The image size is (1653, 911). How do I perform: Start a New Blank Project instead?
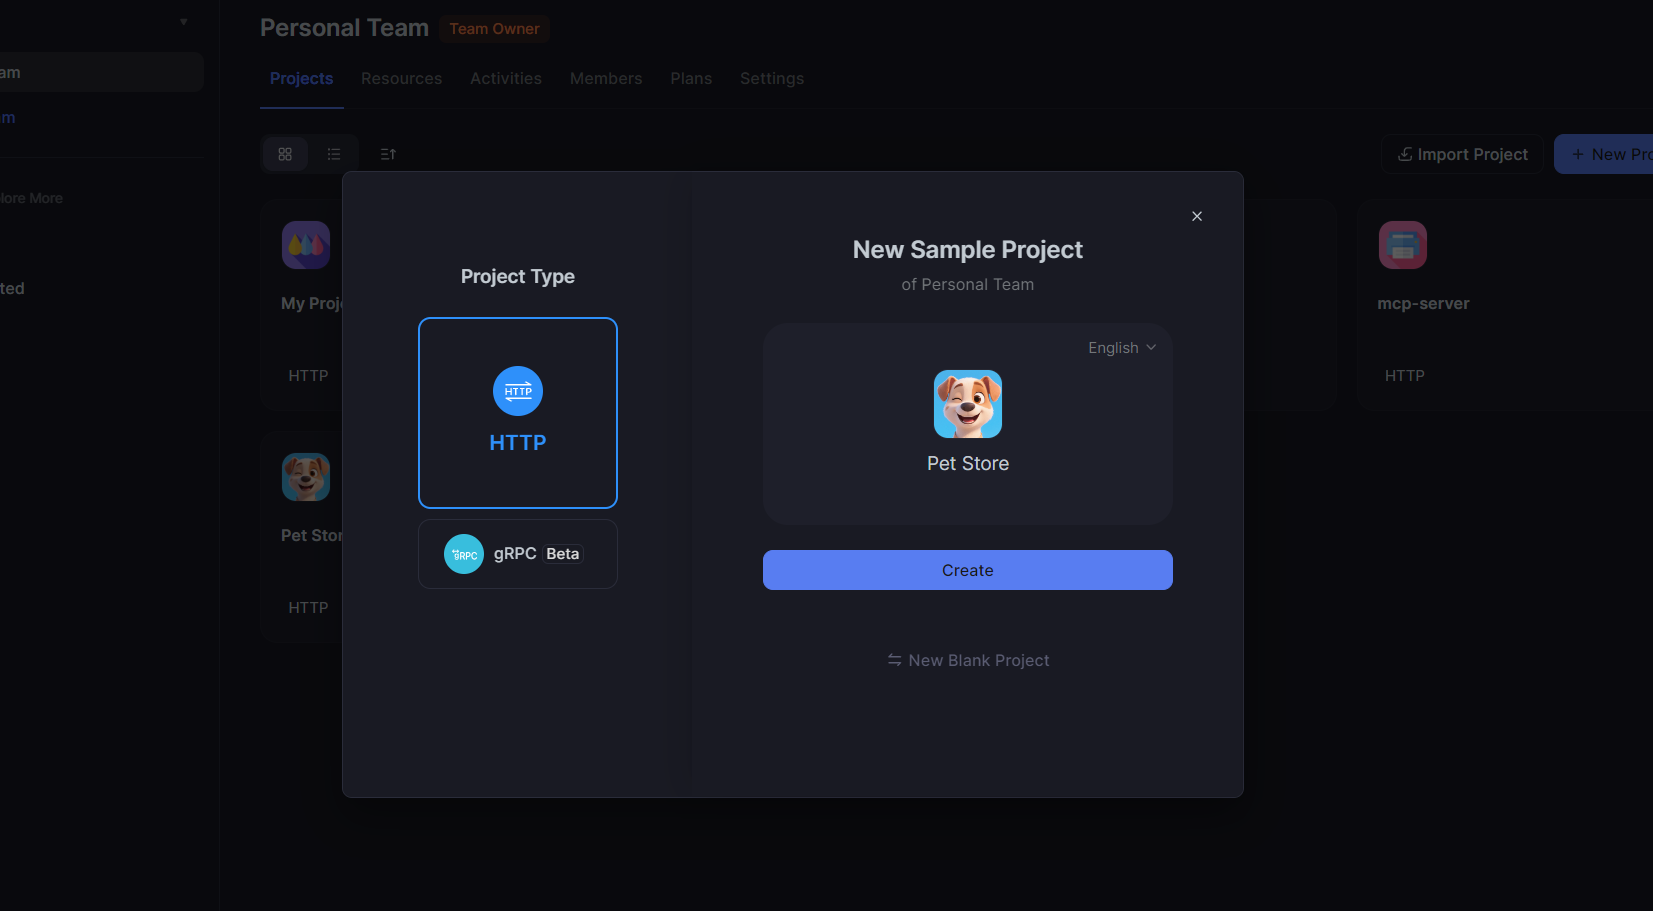point(967,660)
